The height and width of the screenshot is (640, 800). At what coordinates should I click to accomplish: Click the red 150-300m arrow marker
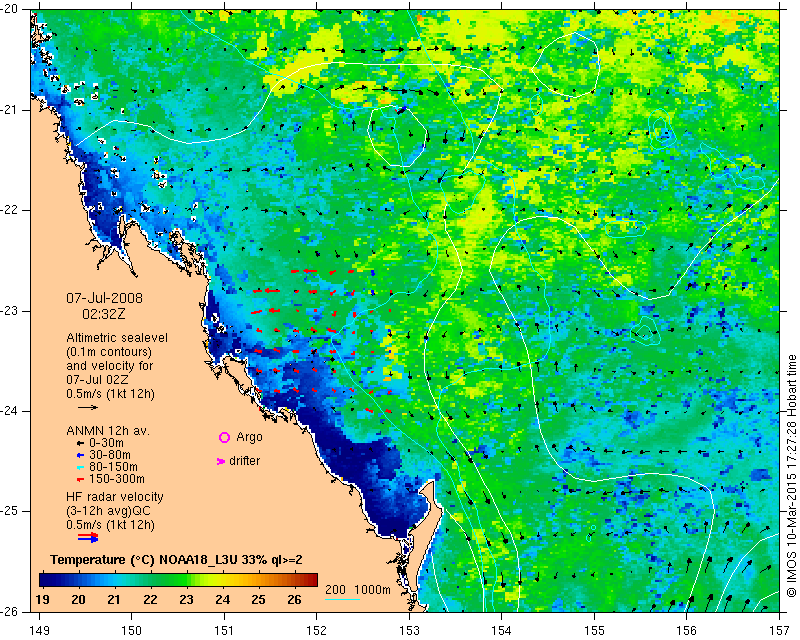point(80,480)
